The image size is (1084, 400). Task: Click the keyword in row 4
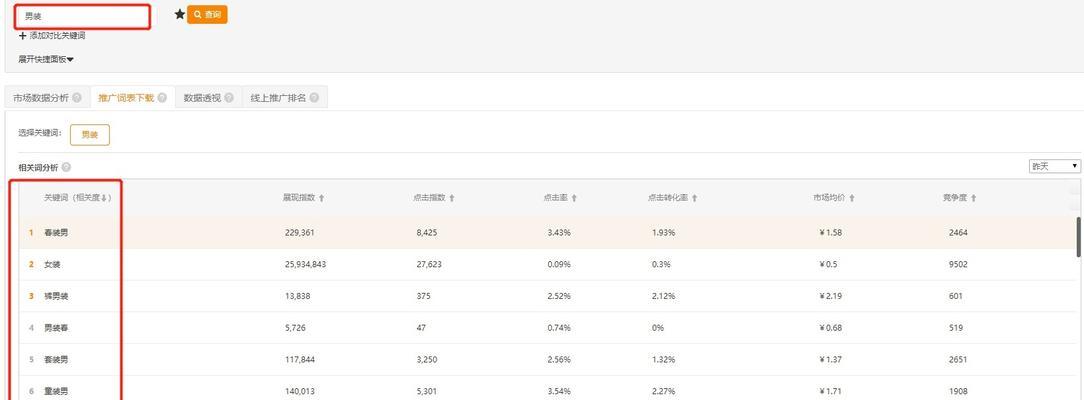point(56,328)
